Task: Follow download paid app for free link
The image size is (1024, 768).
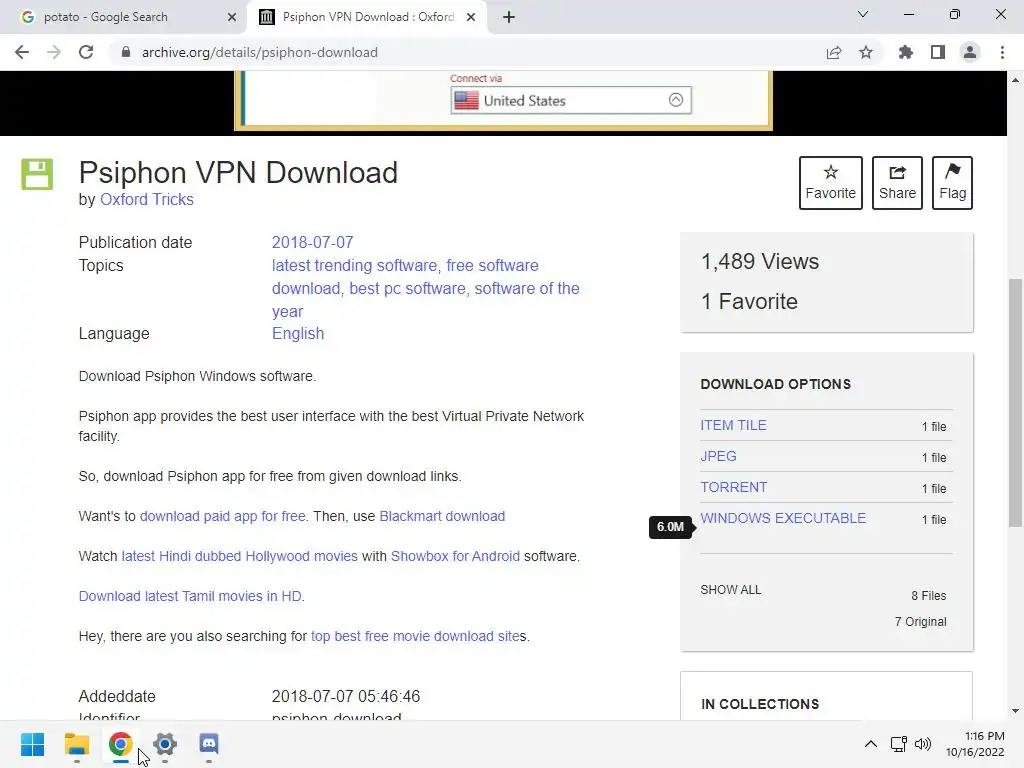Action: pyautogui.click(x=223, y=516)
